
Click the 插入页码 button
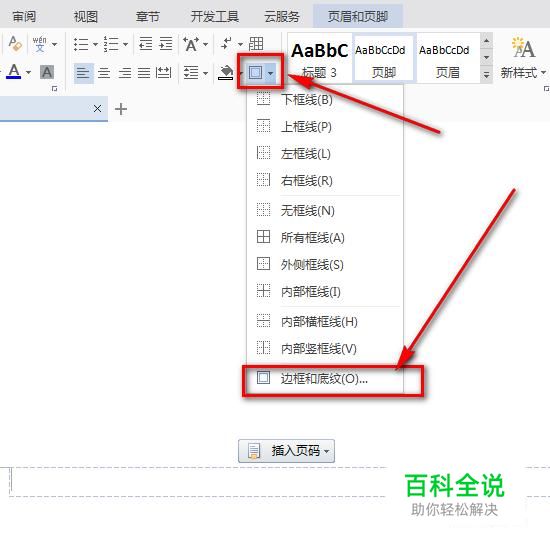click(286, 451)
